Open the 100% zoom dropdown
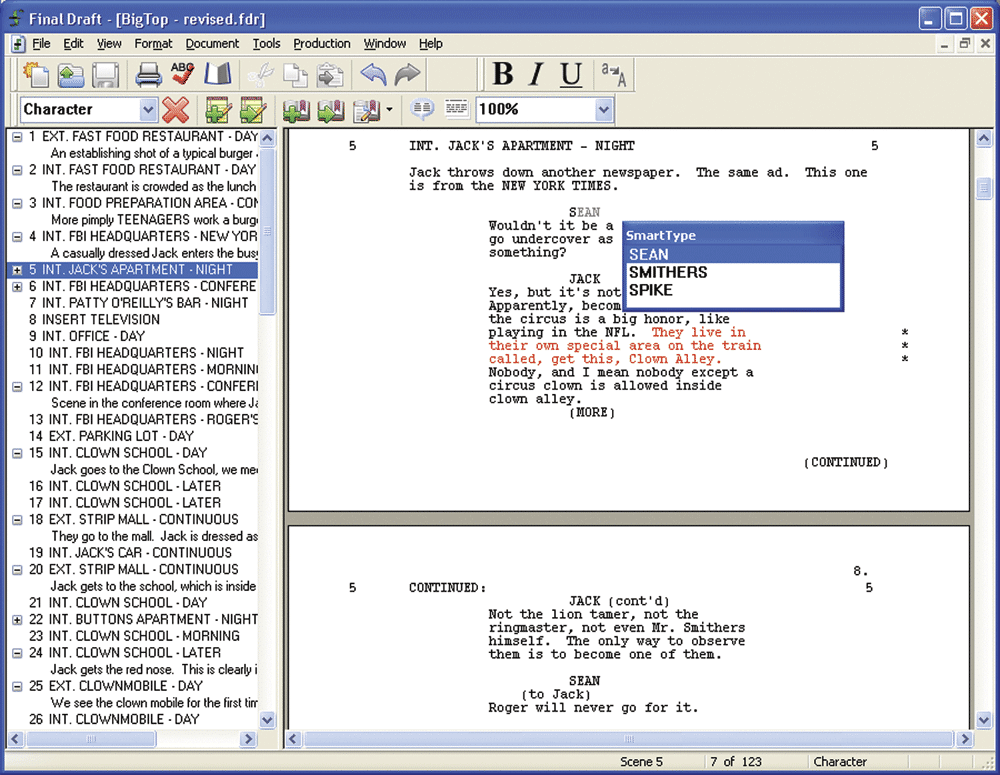 coord(603,110)
